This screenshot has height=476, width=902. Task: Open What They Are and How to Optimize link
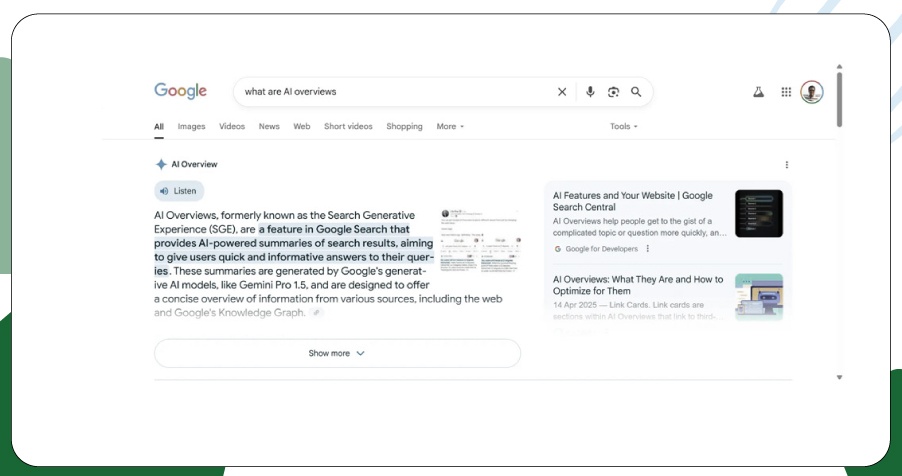638,285
